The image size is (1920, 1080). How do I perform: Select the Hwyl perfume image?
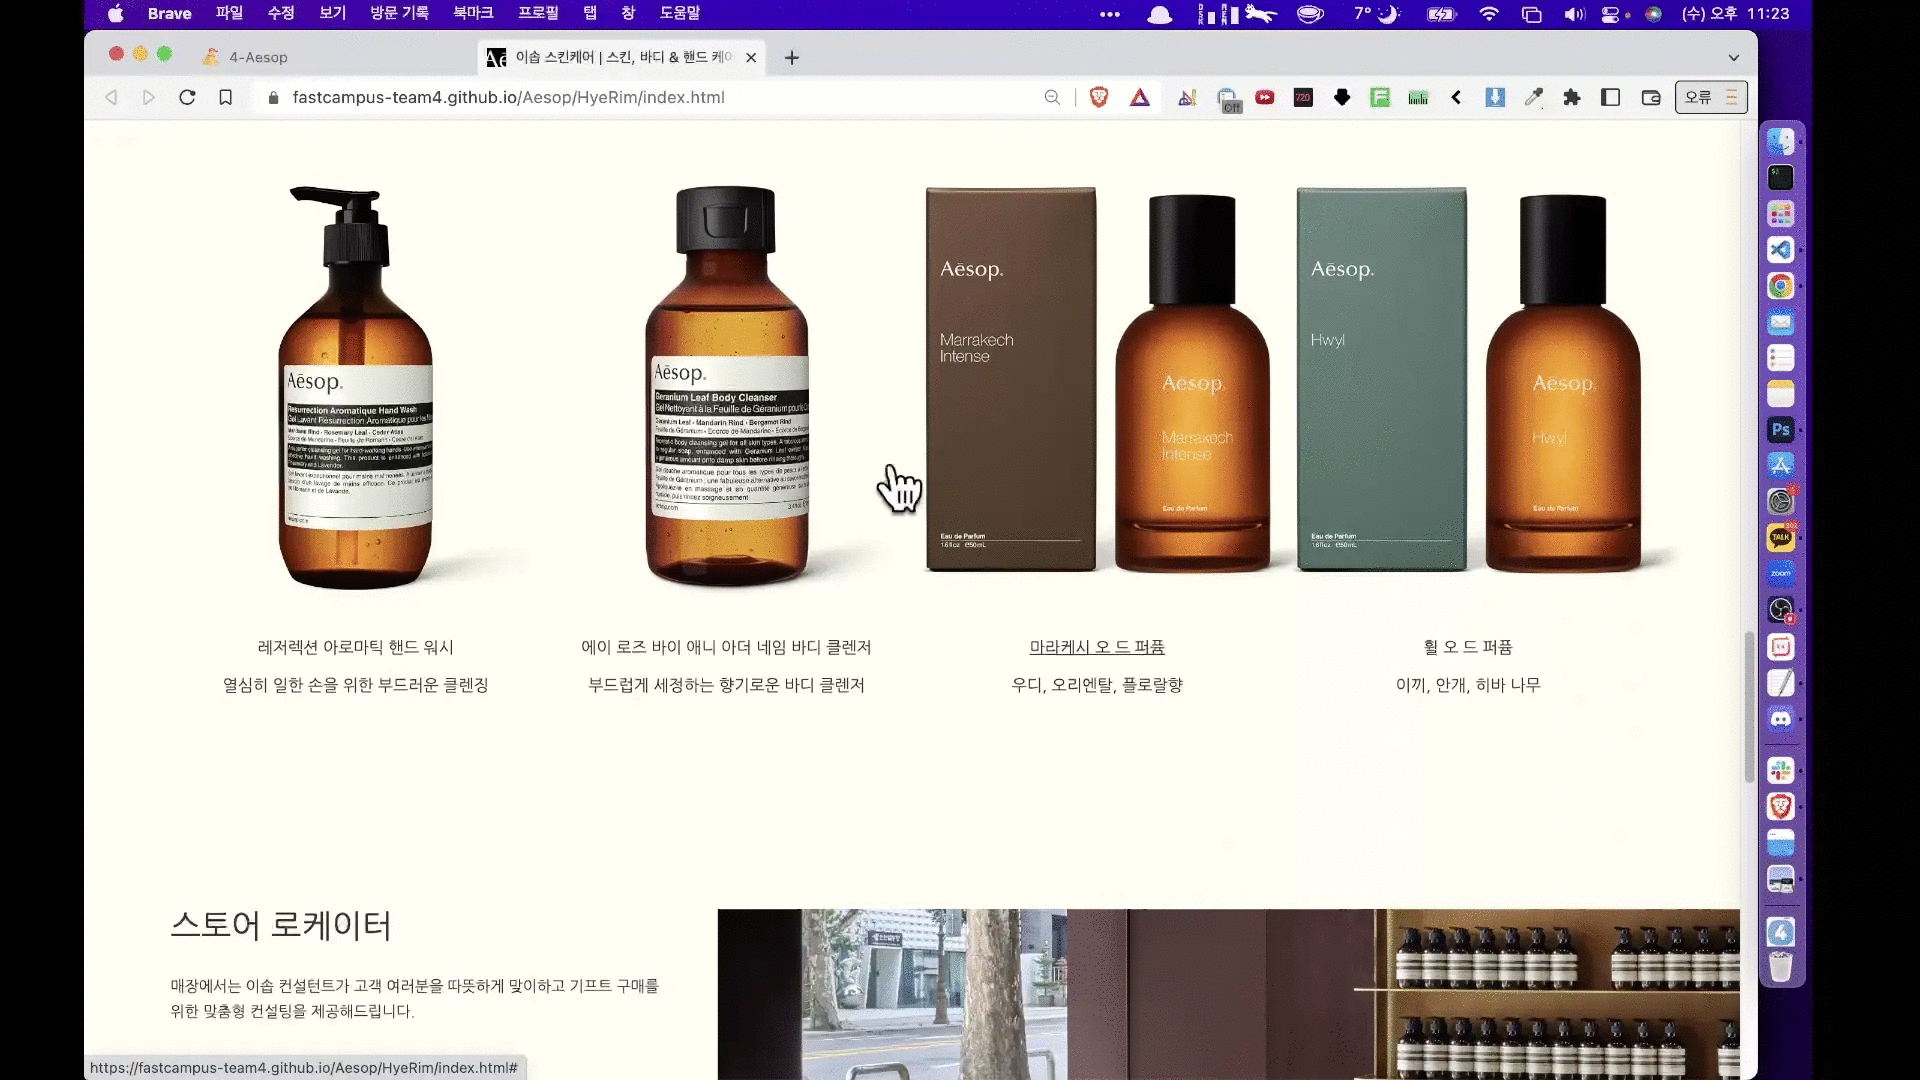(1469, 380)
